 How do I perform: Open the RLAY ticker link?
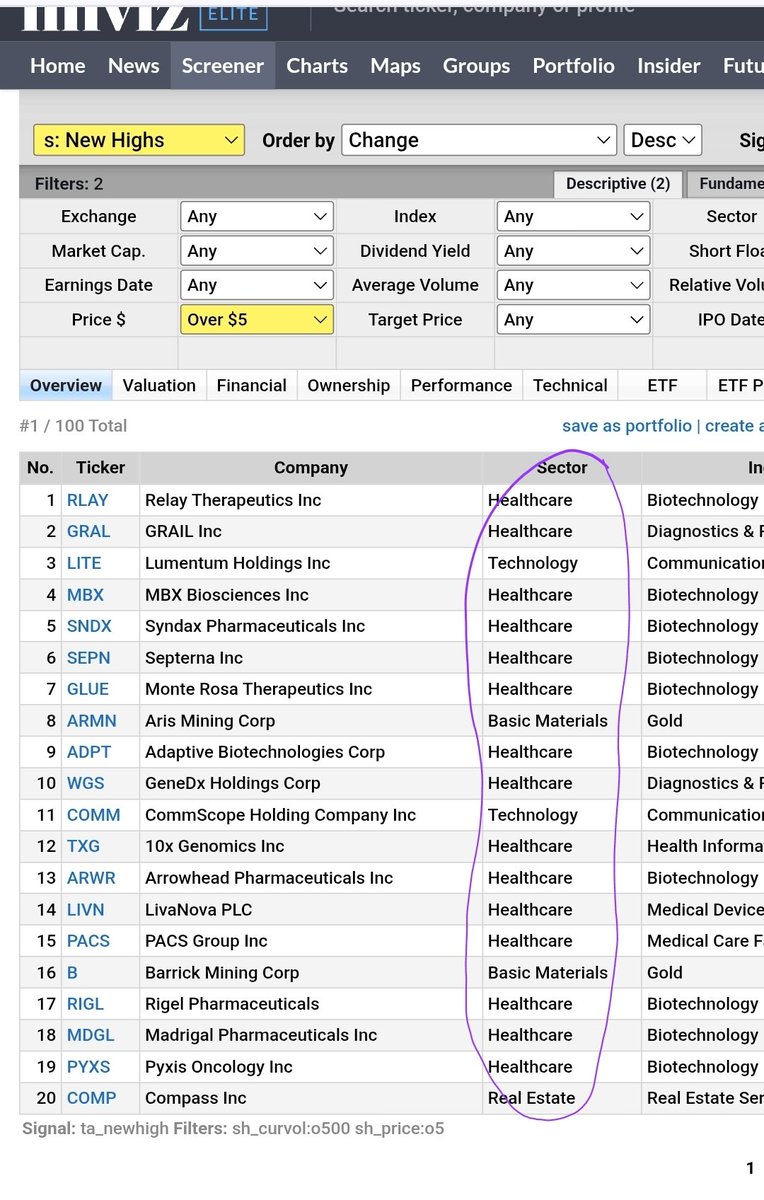click(x=88, y=500)
